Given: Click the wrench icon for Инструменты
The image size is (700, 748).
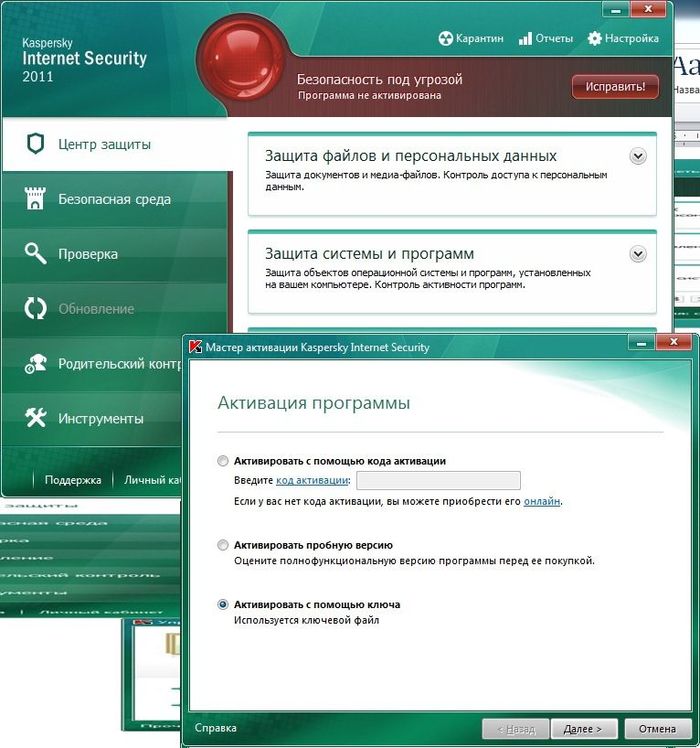Looking at the screenshot, I should pos(35,418).
